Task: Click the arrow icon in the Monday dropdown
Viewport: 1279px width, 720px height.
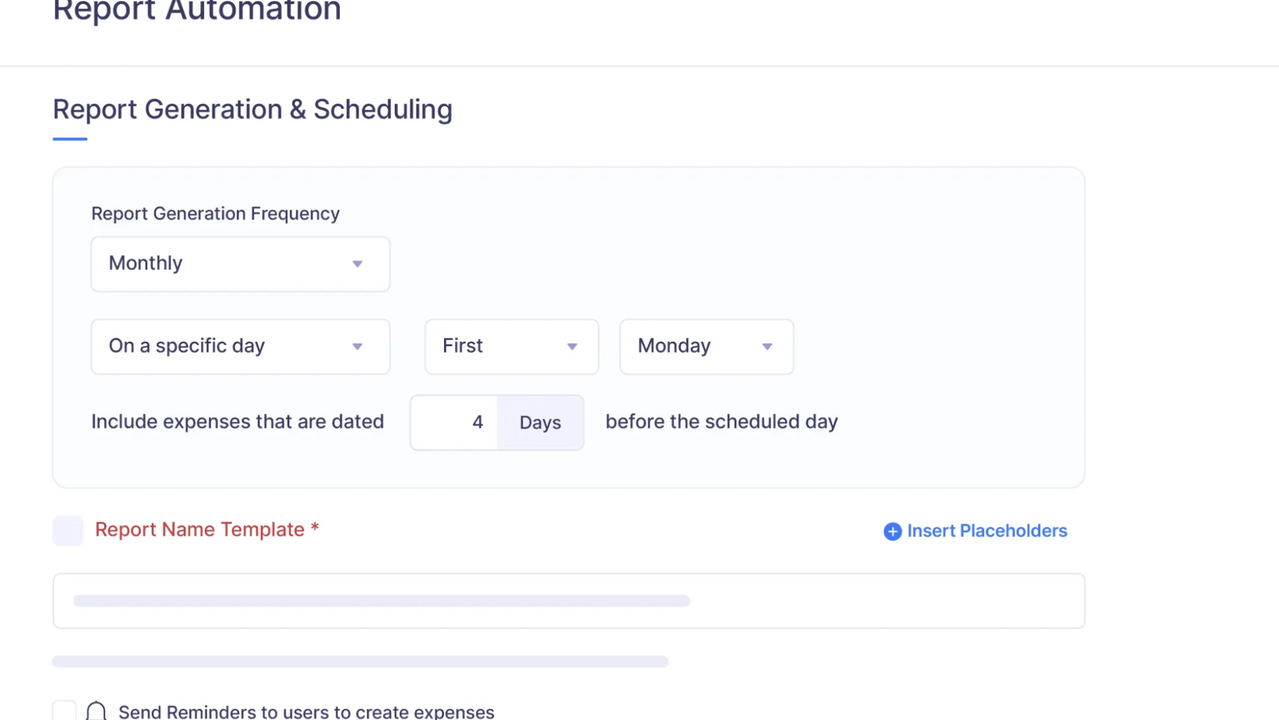Action: tap(767, 346)
